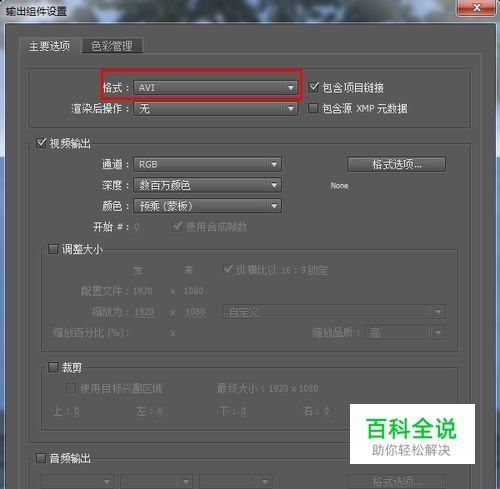Toggle the 使用合成帧数 checkbox
Screen dimensions: 500x489
(177, 227)
